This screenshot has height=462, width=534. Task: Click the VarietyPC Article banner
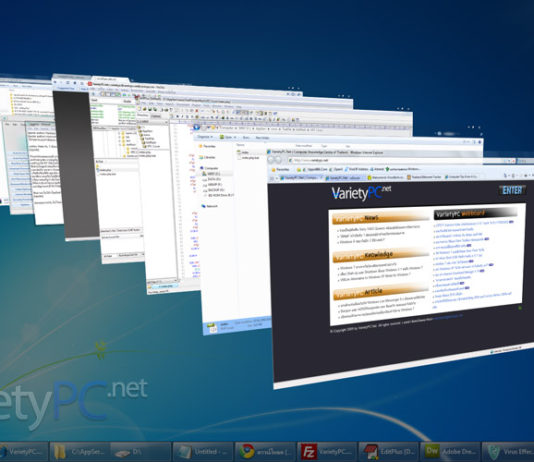[380, 293]
